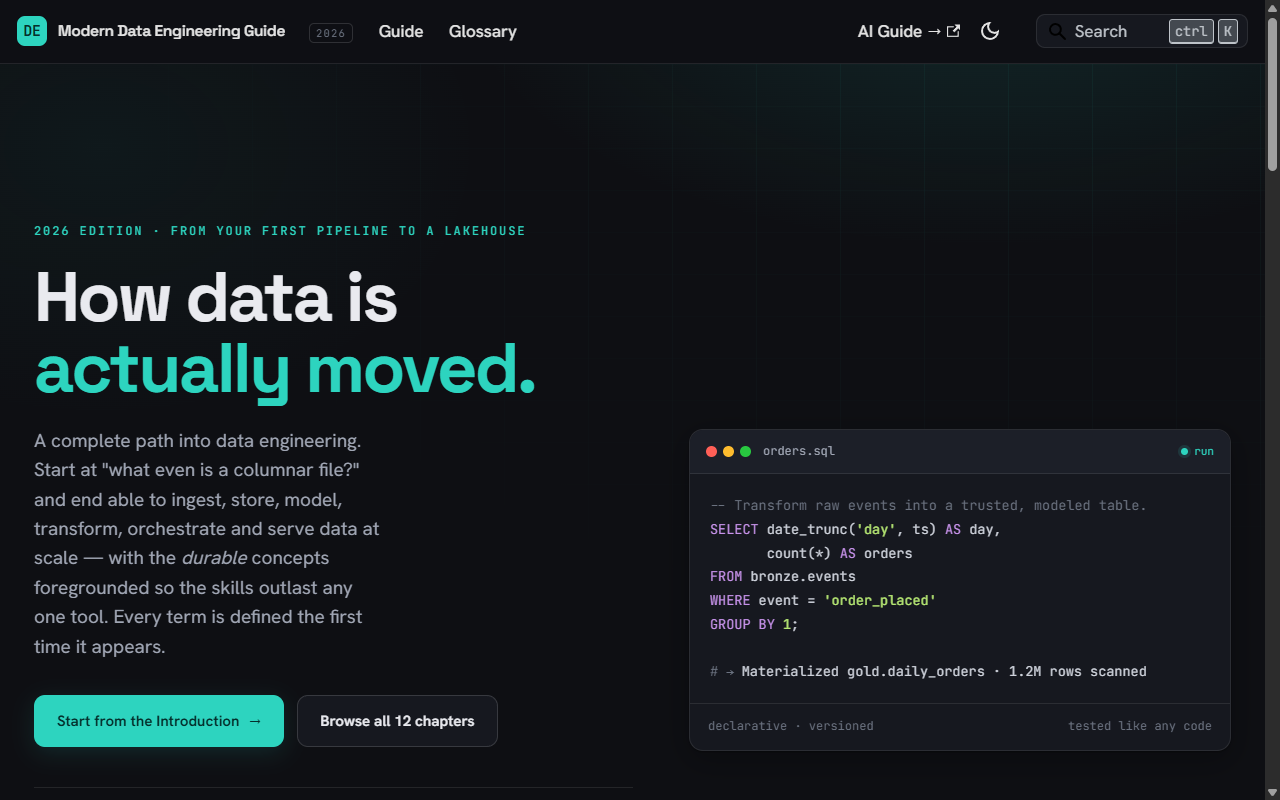Image resolution: width=1280 pixels, height=800 pixels.
Task: Click the run indicator in code card
Action: point(1197,451)
